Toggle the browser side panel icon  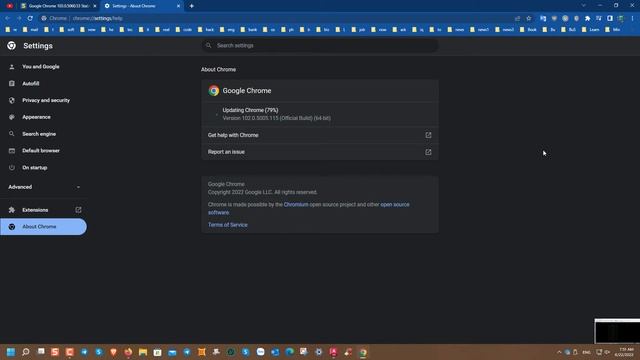(x=610, y=18)
